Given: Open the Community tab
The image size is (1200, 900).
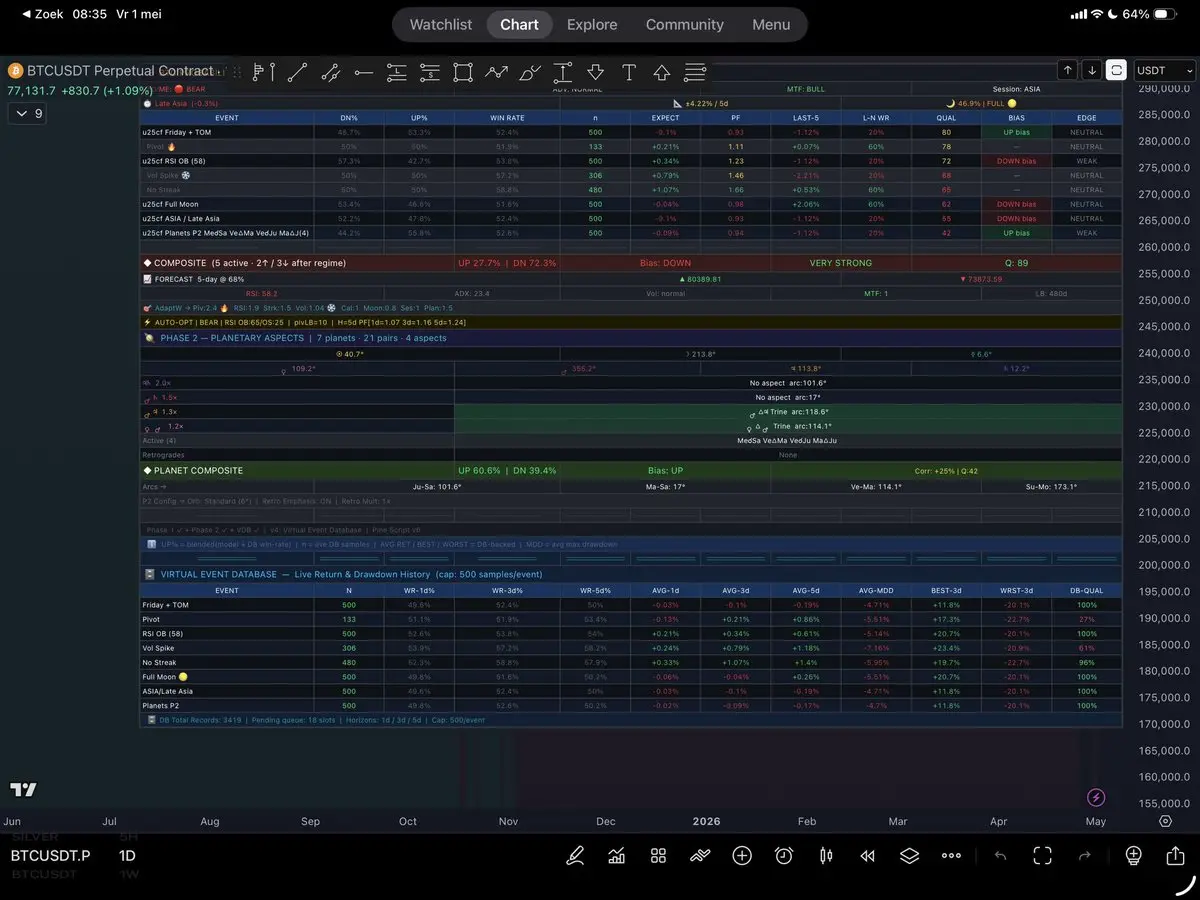Looking at the screenshot, I should [684, 24].
